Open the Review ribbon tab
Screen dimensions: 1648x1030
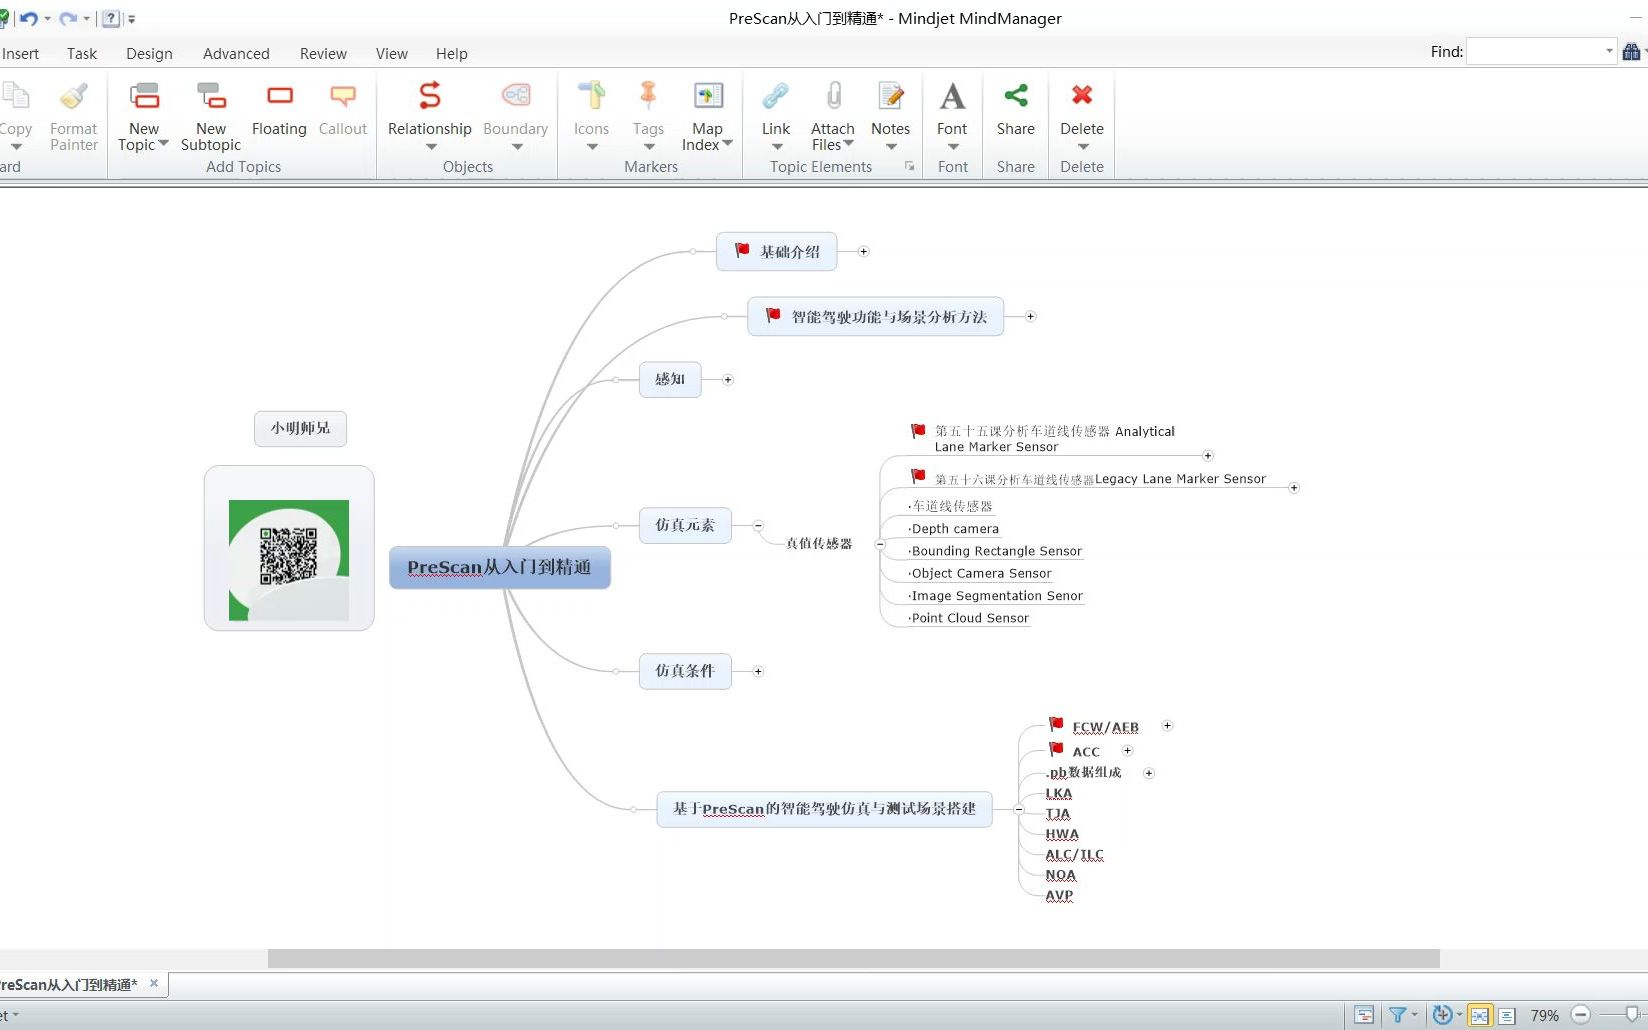tap(323, 54)
